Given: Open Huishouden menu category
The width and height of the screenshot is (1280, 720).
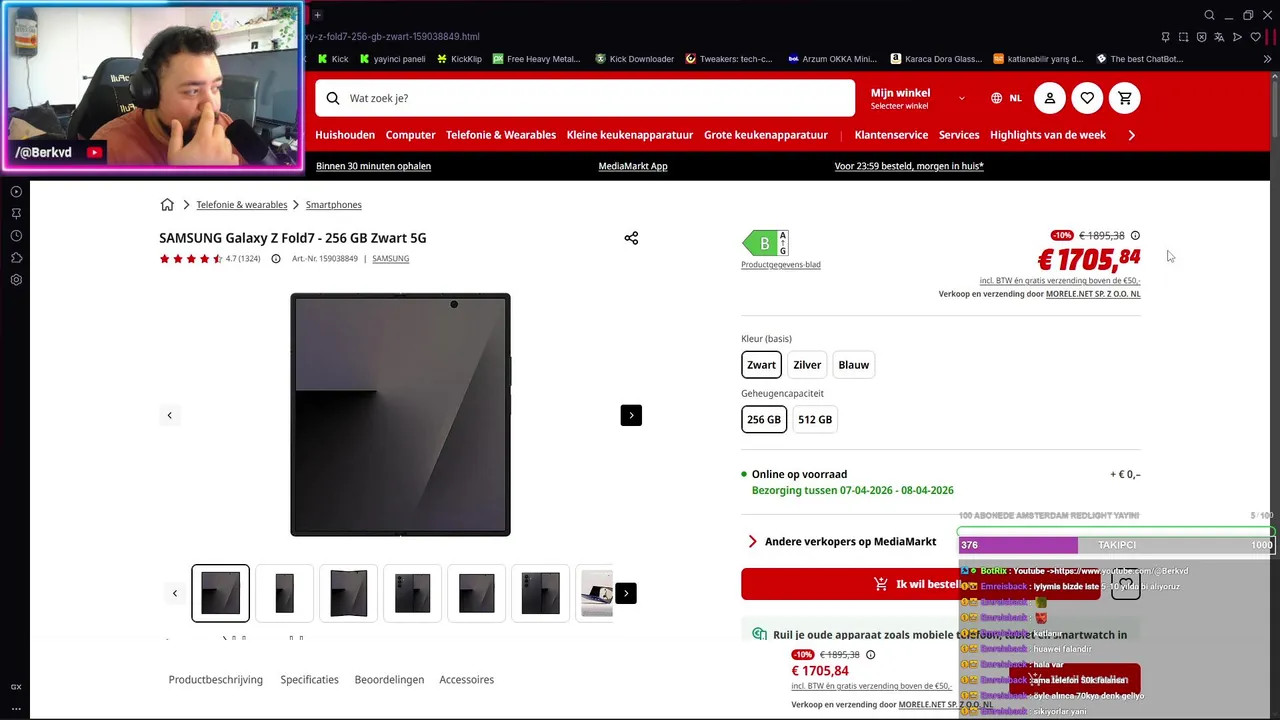Looking at the screenshot, I should (345, 135).
